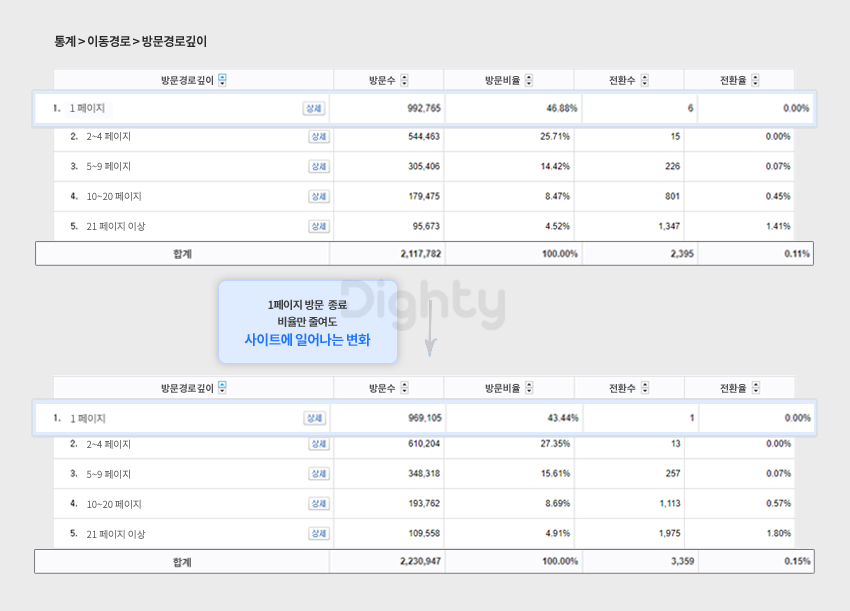Click 방문경로깊이 in the breadcrumb
Image resolution: width=850 pixels, height=611 pixels.
[175, 41]
